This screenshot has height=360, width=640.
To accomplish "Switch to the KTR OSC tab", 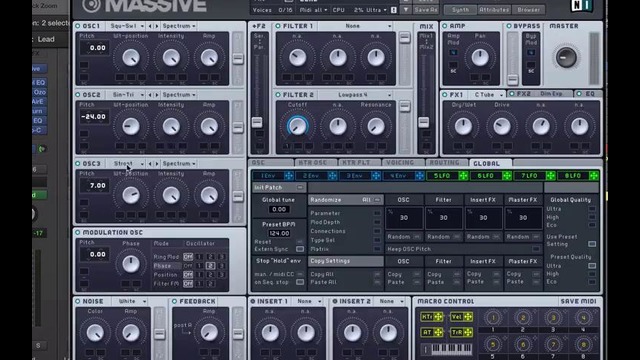I will tap(315, 162).
